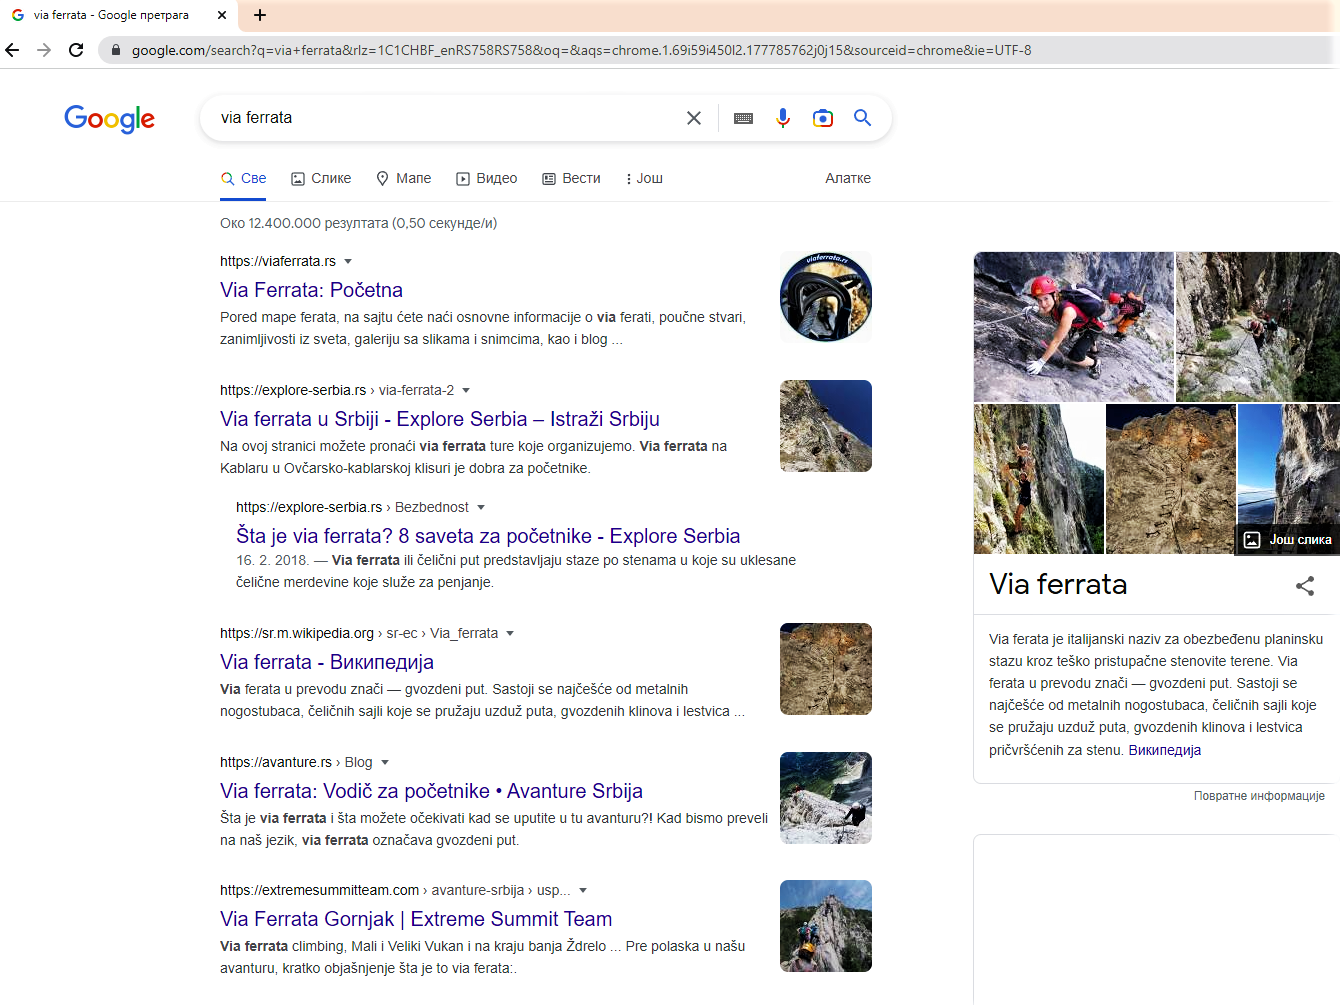Click the Google logo
The image size is (1340, 1005).
pos(110,119)
